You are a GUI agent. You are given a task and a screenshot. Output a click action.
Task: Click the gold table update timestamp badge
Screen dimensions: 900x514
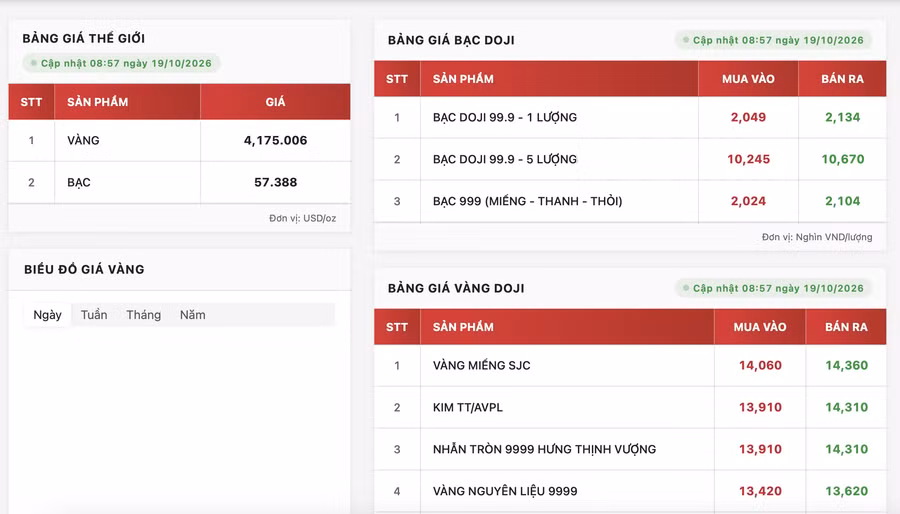click(773, 288)
